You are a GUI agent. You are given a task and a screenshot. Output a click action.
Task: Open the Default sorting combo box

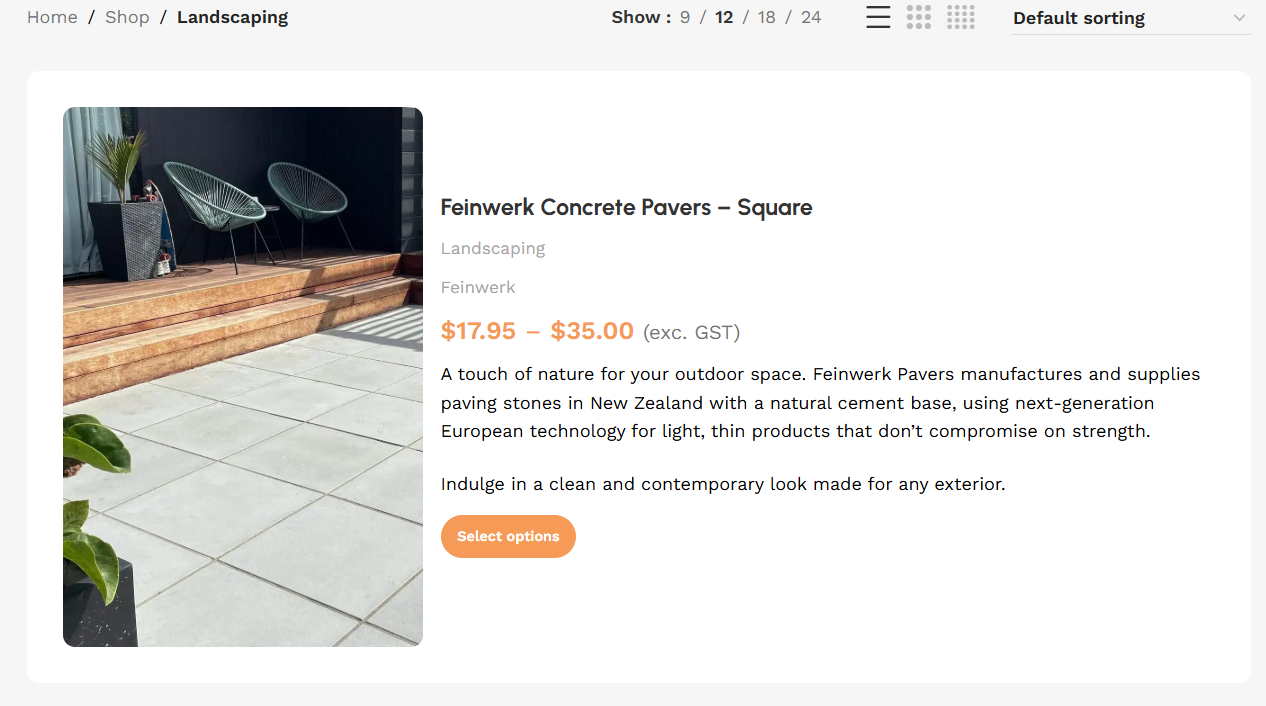pyautogui.click(x=1130, y=18)
